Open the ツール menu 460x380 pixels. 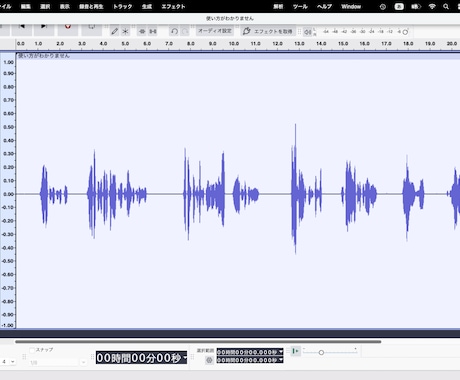click(x=300, y=6)
